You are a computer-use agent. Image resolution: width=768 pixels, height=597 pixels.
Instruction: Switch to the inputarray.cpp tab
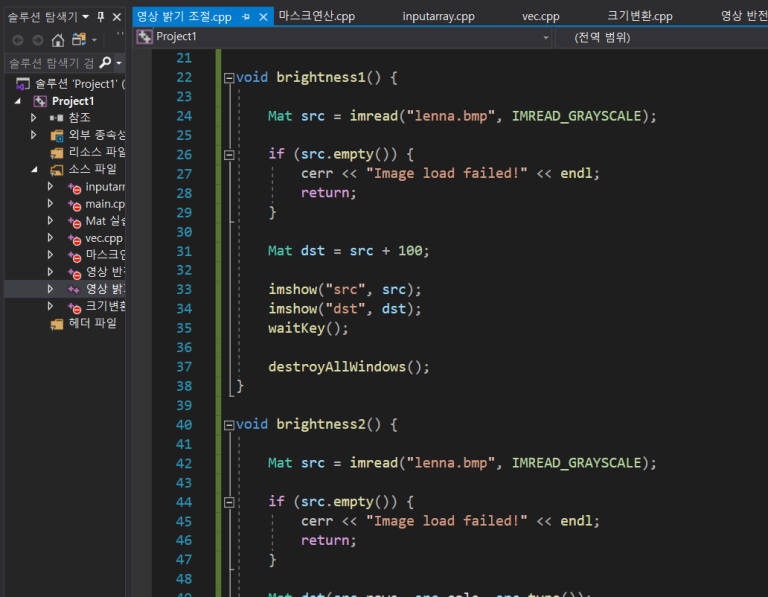pos(438,17)
